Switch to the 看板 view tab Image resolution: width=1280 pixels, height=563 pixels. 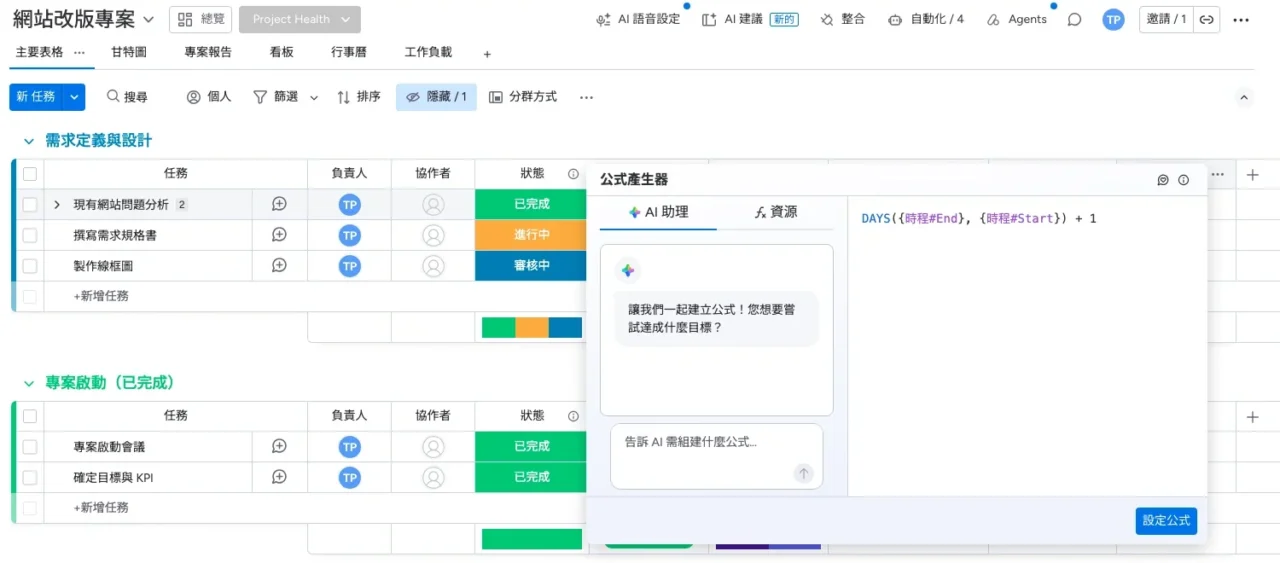(x=281, y=53)
